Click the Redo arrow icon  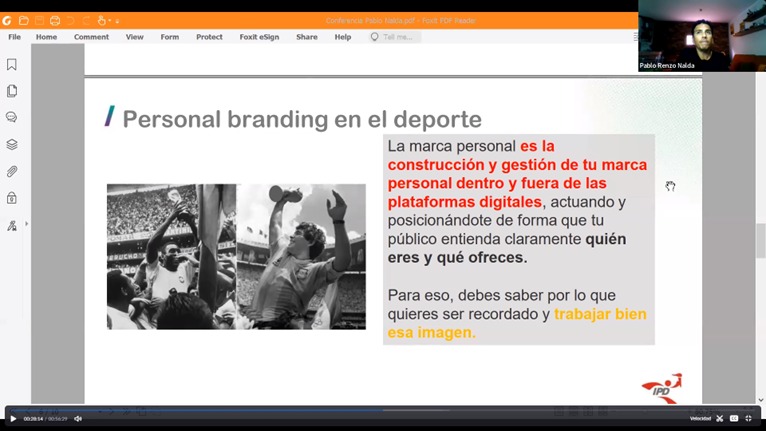tap(86, 21)
